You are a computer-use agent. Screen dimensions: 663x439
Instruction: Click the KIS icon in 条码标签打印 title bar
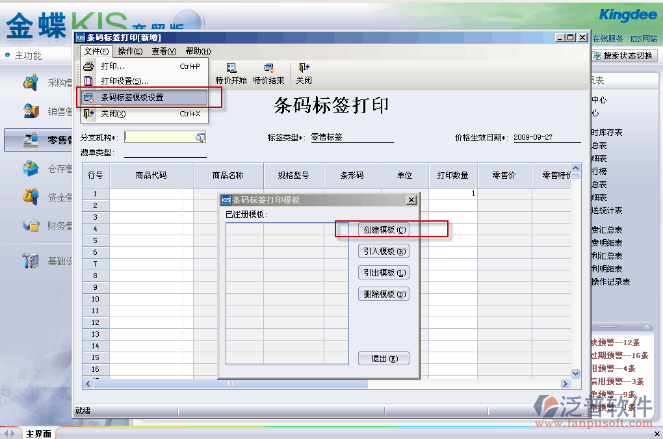pos(80,38)
